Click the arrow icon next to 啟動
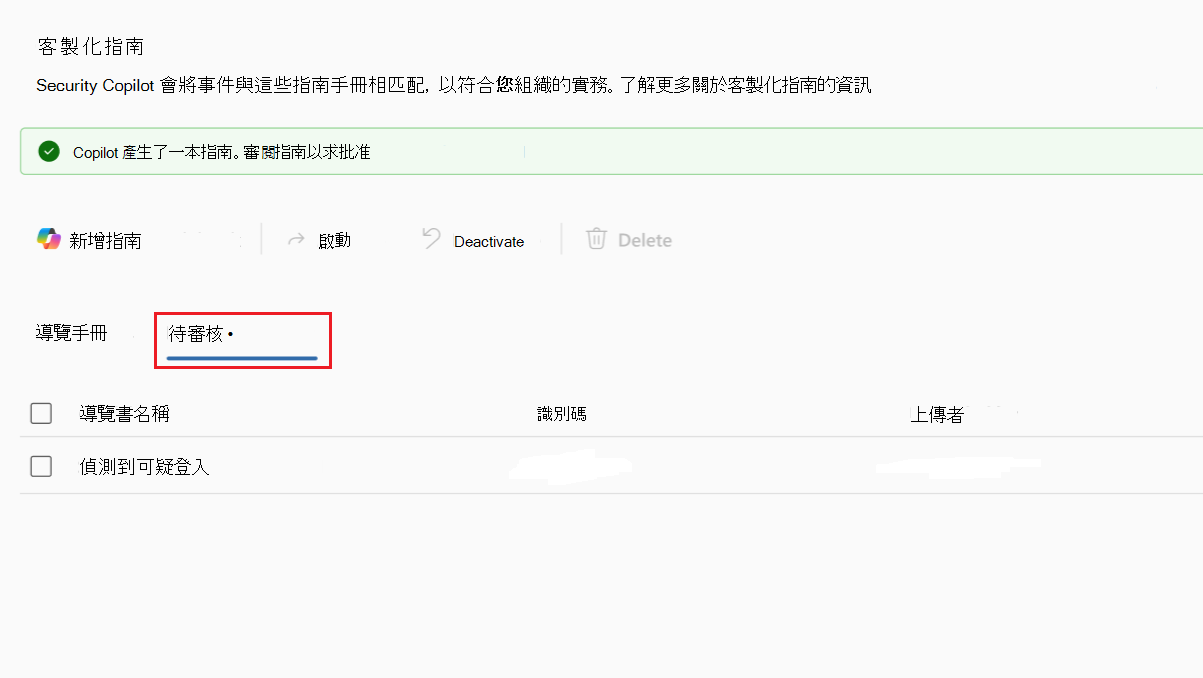 point(296,239)
